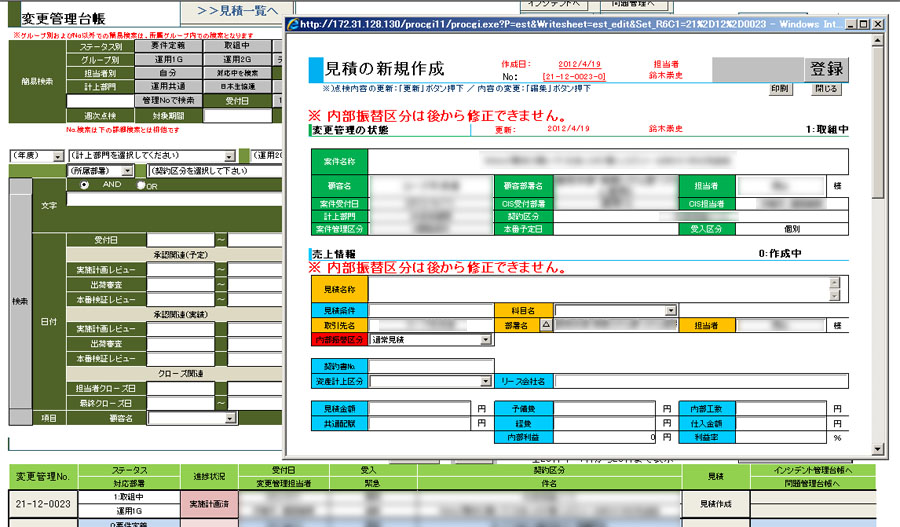Click the 印刷 button
This screenshot has width=900, height=527.
tap(779, 89)
